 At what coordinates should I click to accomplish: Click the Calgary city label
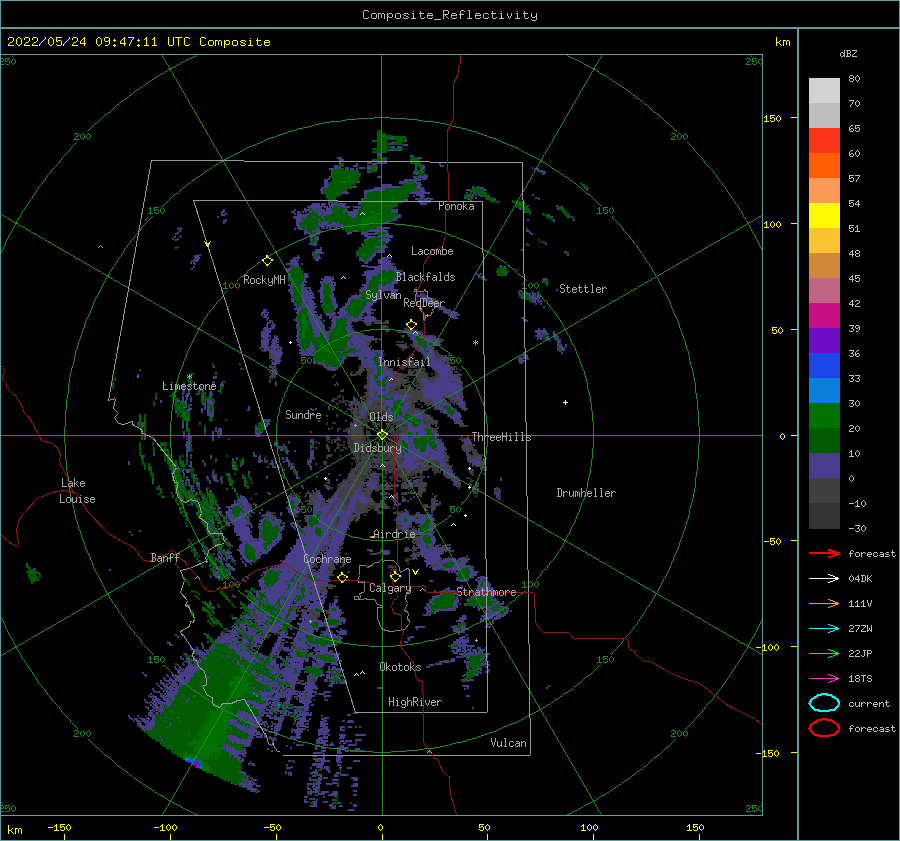(390, 588)
